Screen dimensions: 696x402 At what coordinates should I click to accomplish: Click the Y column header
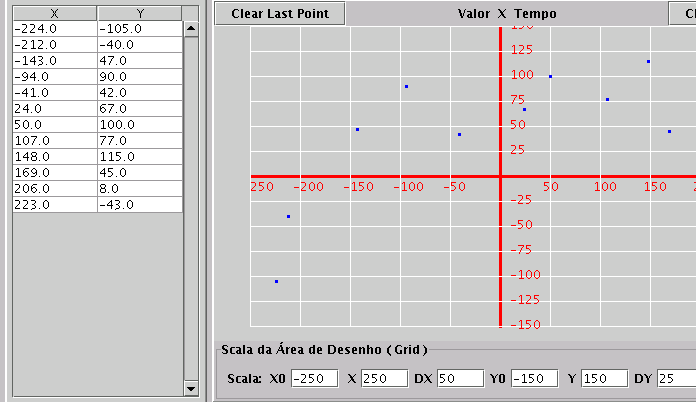tap(140, 14)
